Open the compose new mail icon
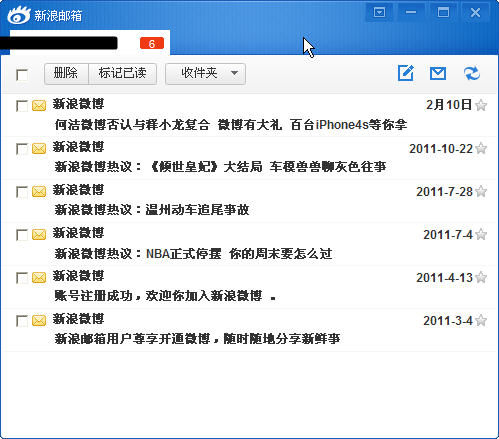The image size is (499, 439). (x=406, y=73)
